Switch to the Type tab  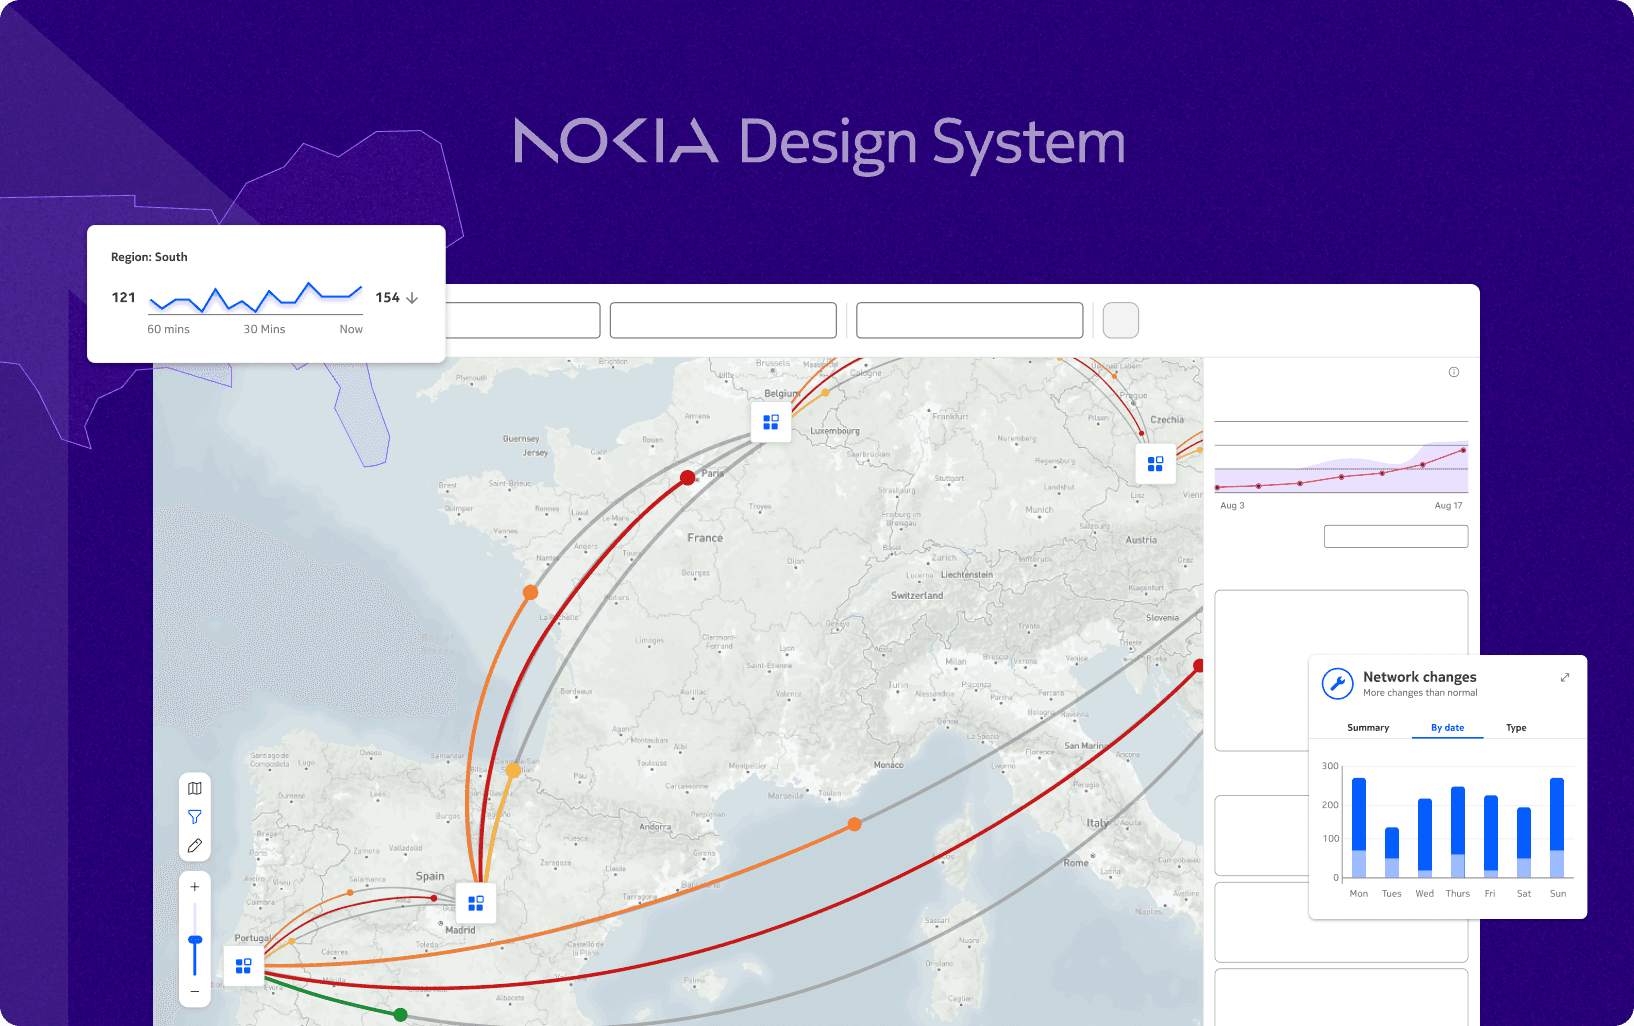1516,728
